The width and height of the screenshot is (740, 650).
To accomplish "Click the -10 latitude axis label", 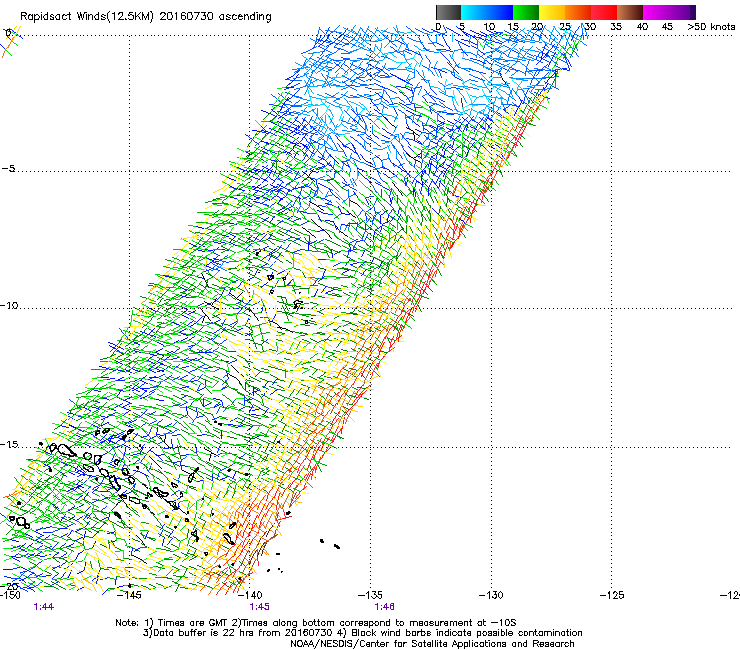I will coord(9,305).
